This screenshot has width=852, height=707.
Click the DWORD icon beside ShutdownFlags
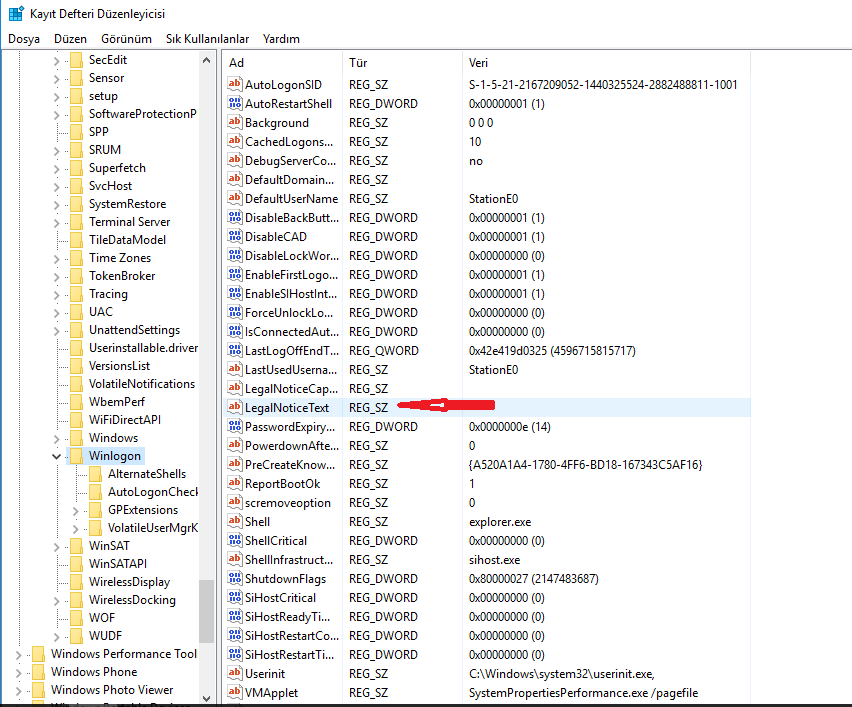click(235, 579)
